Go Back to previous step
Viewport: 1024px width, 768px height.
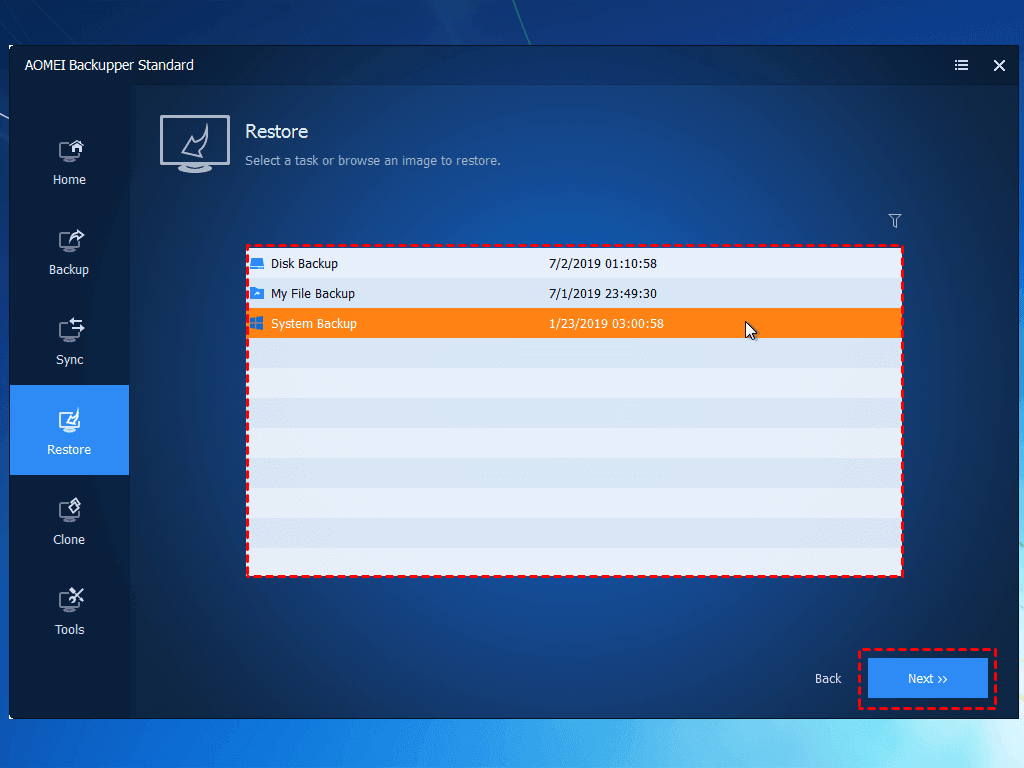(x=827, y=679)
